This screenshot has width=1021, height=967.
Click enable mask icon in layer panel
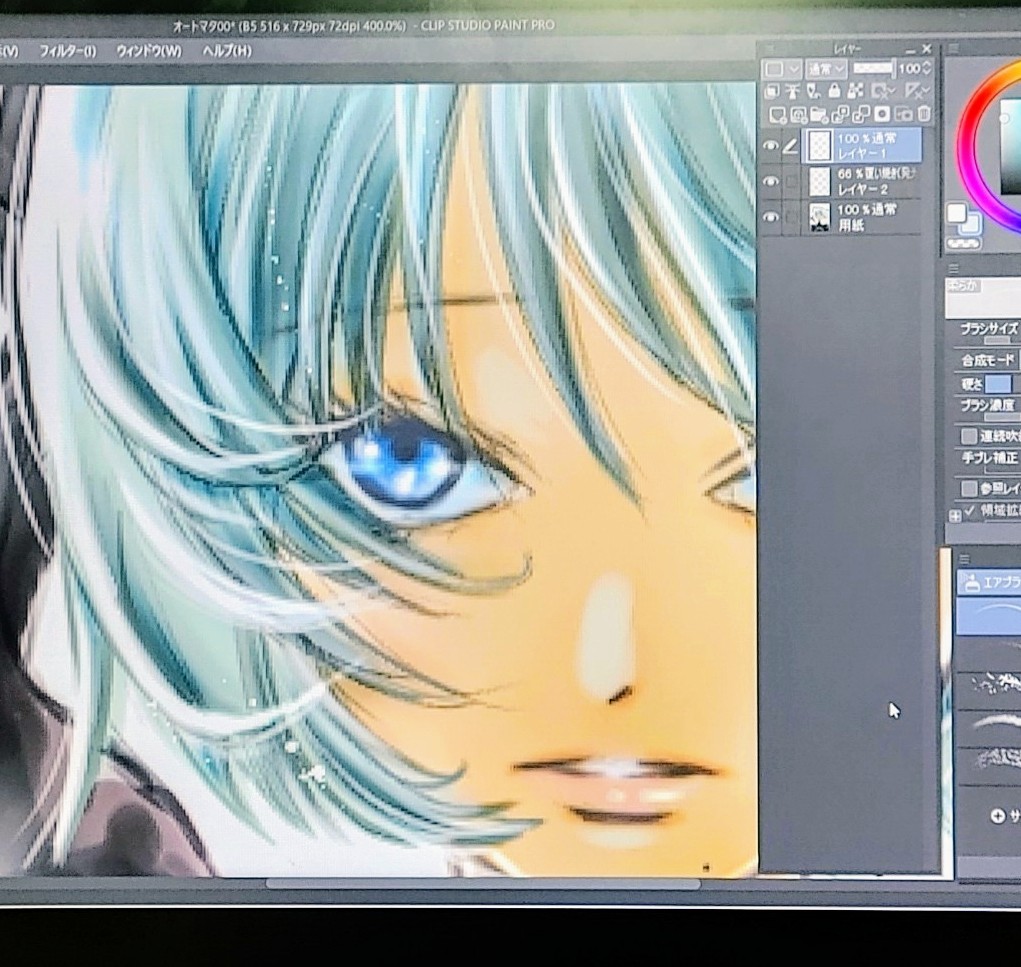[883, 91]
